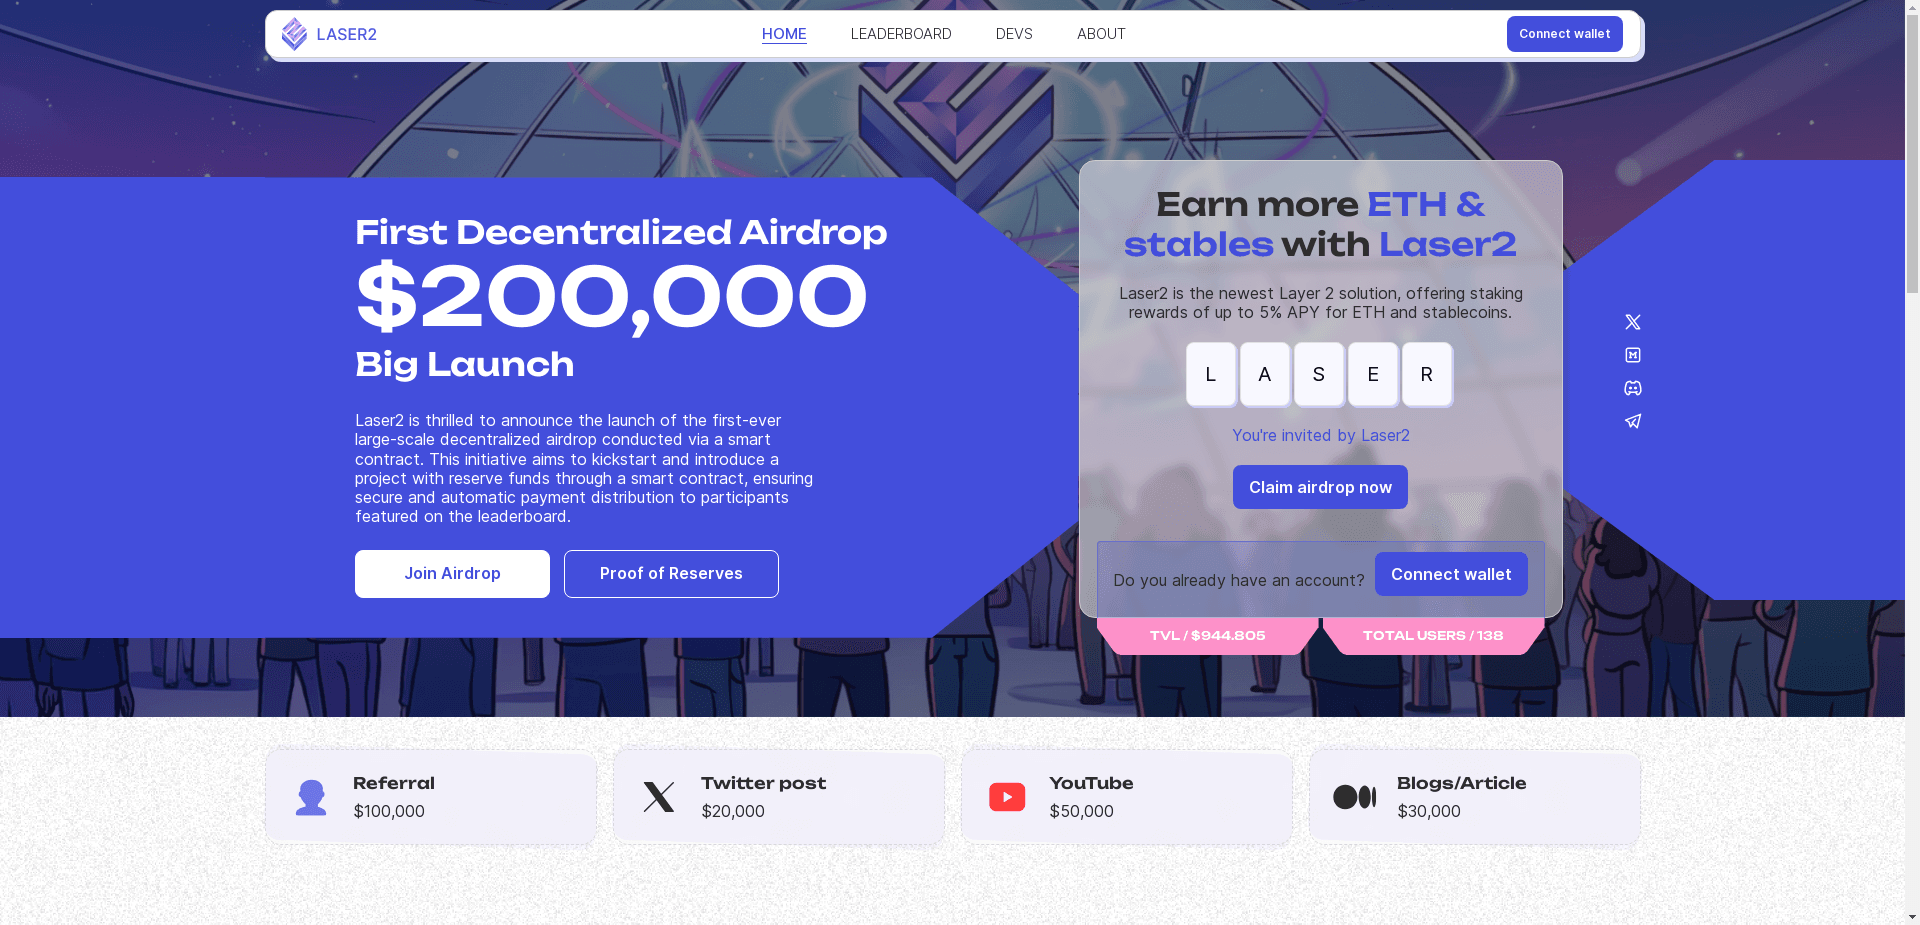Click the X icon on Twitter post card
Image resolution: width=1920 pixels, height=925 pixels.
pos(659,797)
